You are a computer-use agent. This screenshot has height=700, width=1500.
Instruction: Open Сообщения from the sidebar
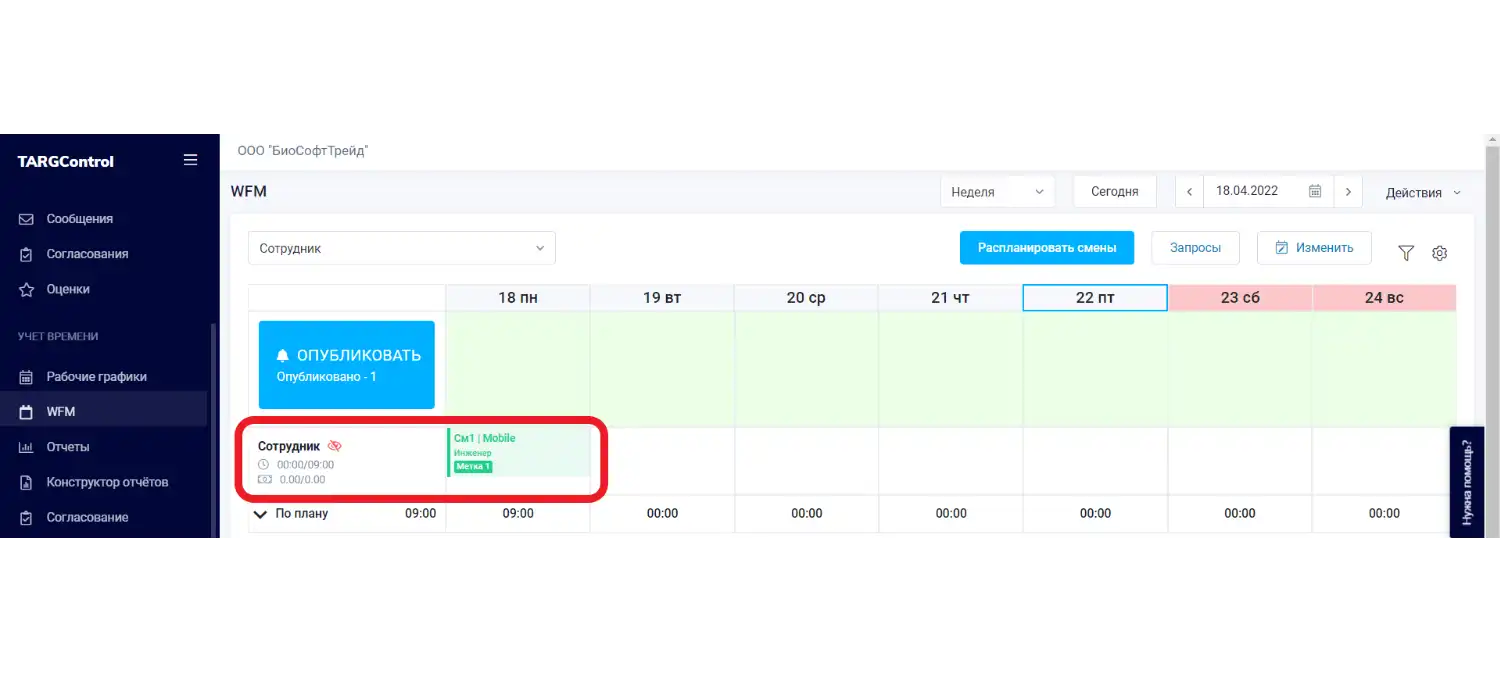[x=79, y=219]
